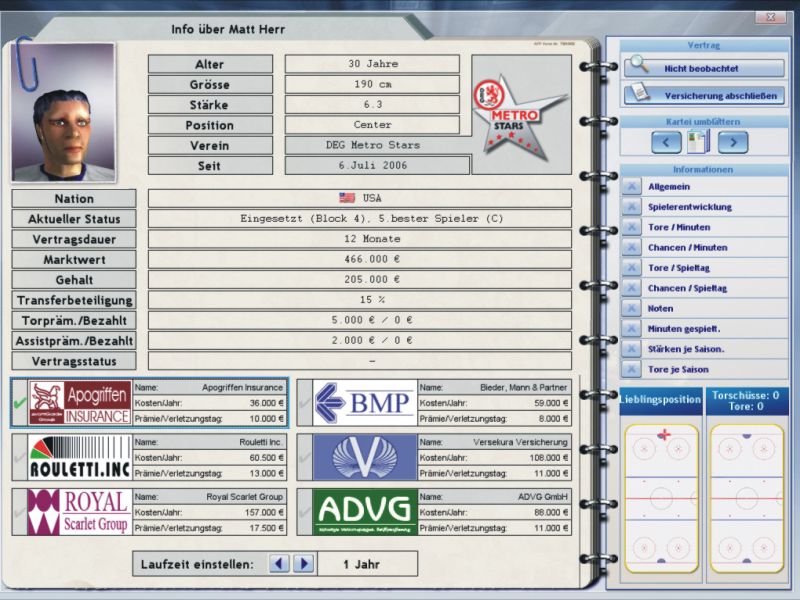800x600 pixels.
Task: Select the ADVG GmbH logo
Action: click(x=365, y=512)
